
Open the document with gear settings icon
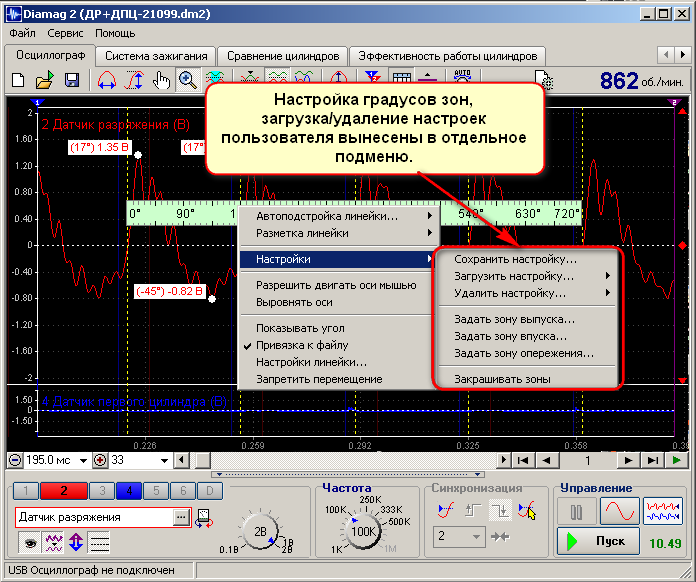[x=543, y=80]
